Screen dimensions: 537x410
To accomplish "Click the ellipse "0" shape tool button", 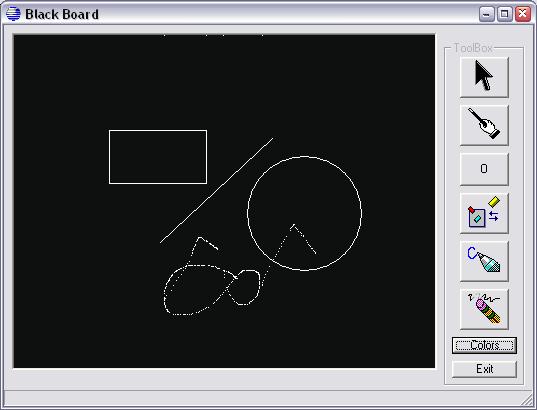I will (484, 169).
